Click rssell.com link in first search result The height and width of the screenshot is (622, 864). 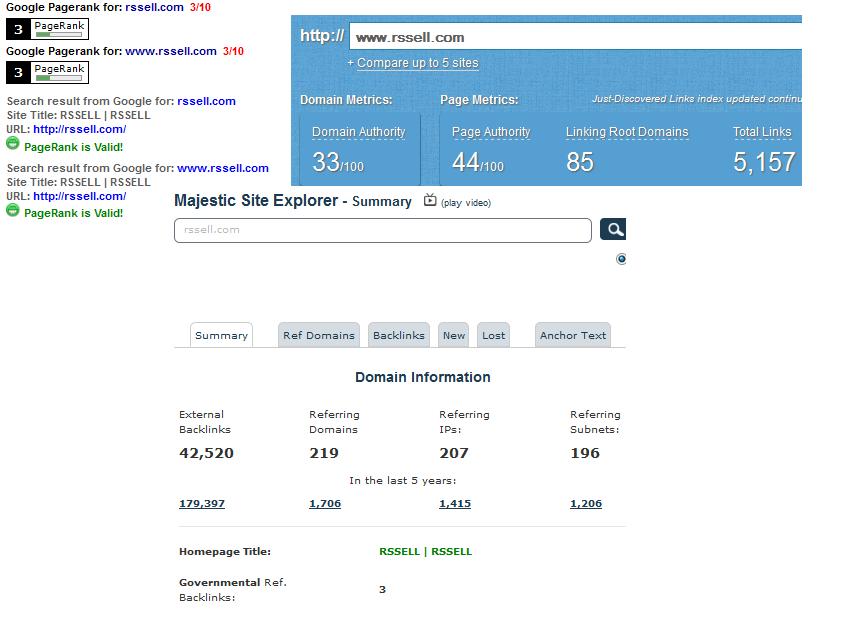pyautogui.click(x=207, y=101)
